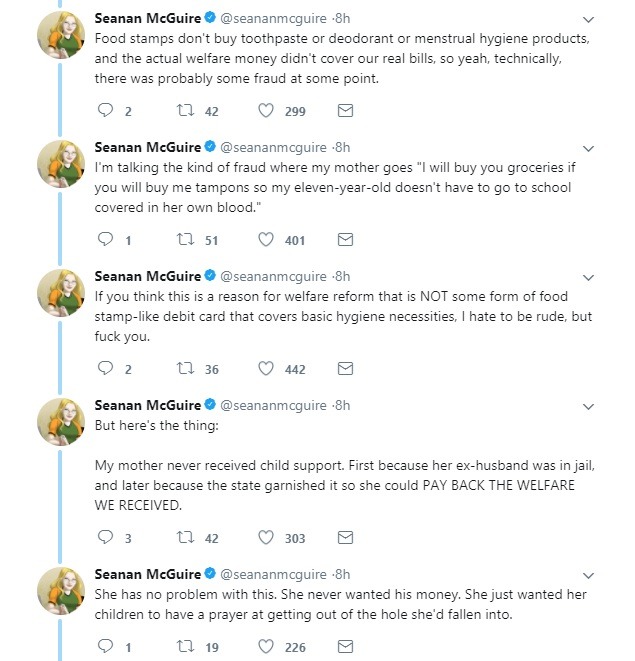
Task: Open the caret menu on the welfare reform tweet
Action: click(x=588, y=277)
